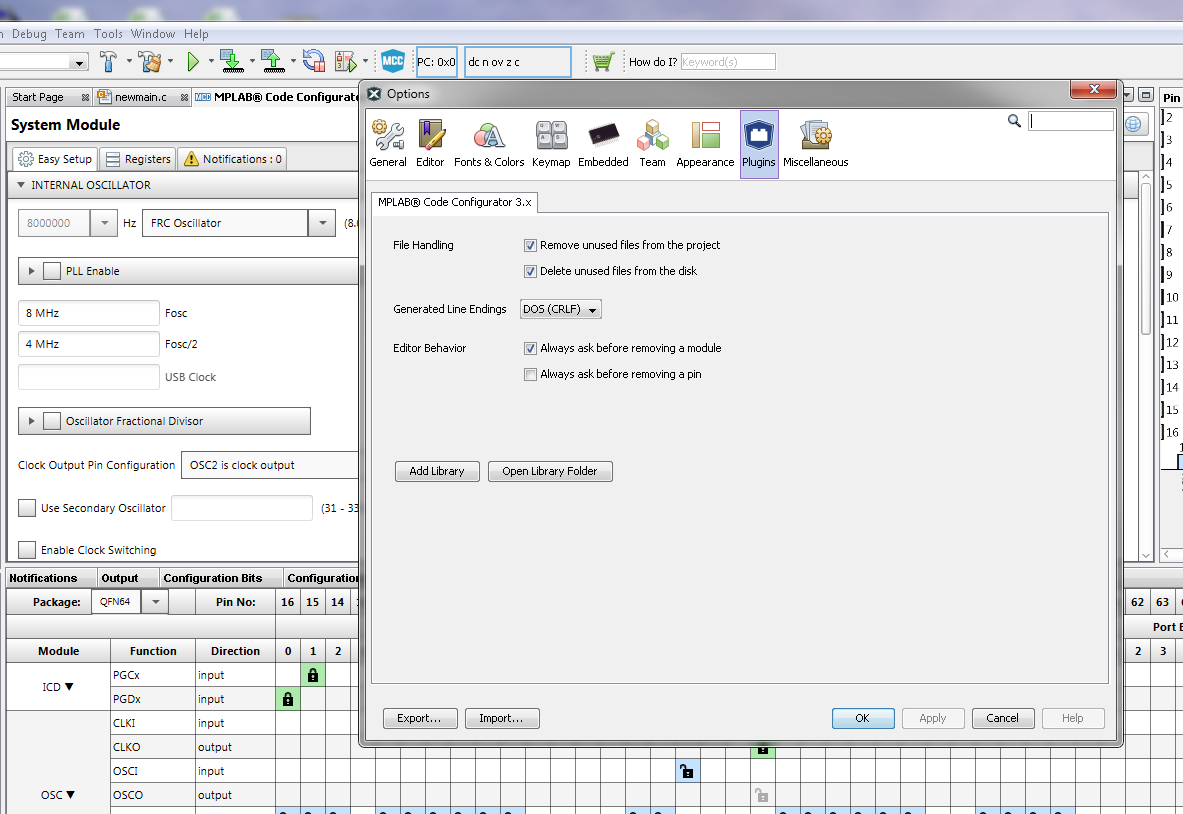The width and height of the screenshot is (1183, 814).
Task: Enable 'Always ask before removing a pin'
Action: 531,374
